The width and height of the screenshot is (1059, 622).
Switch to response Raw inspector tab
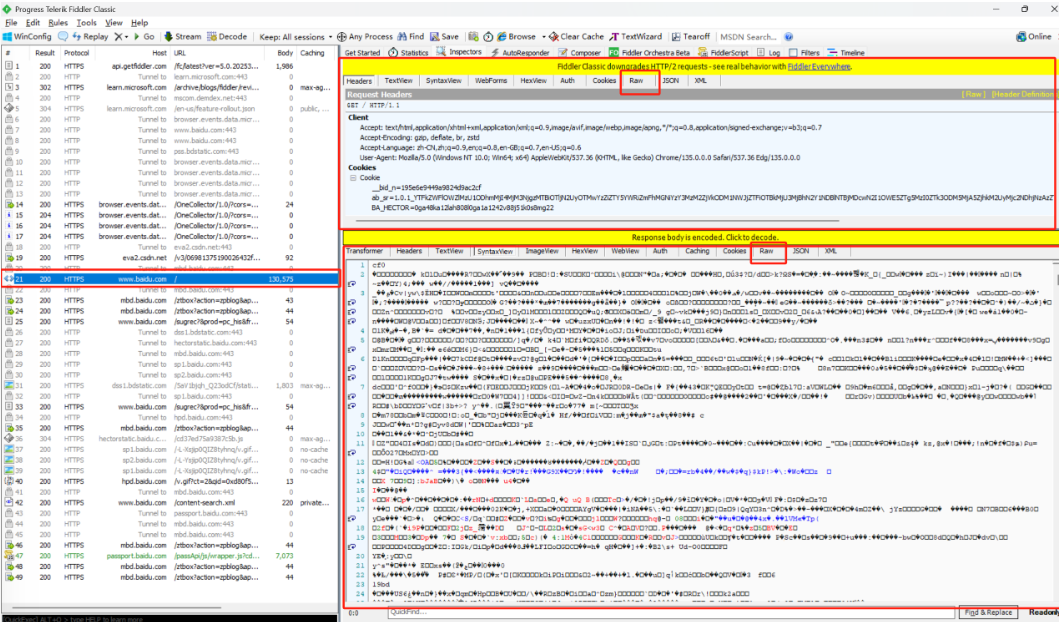766,251
